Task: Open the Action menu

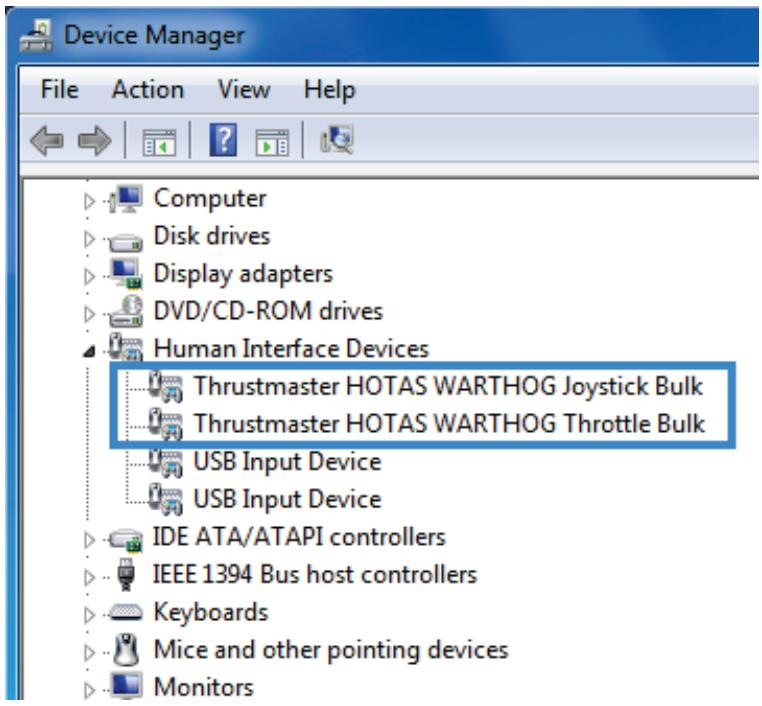Action: coord(148,89)
